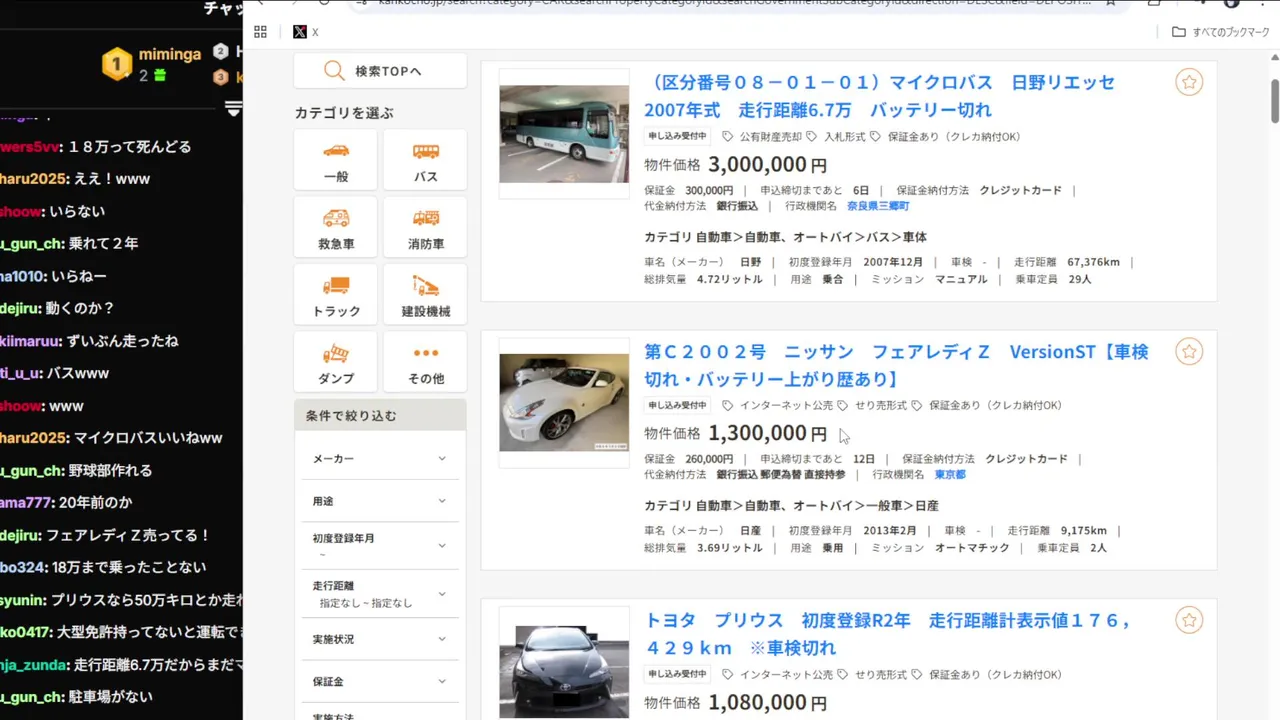1280x720 pixels.
Task: Click chat message 野球部作れる
Action: coord(112,470)
